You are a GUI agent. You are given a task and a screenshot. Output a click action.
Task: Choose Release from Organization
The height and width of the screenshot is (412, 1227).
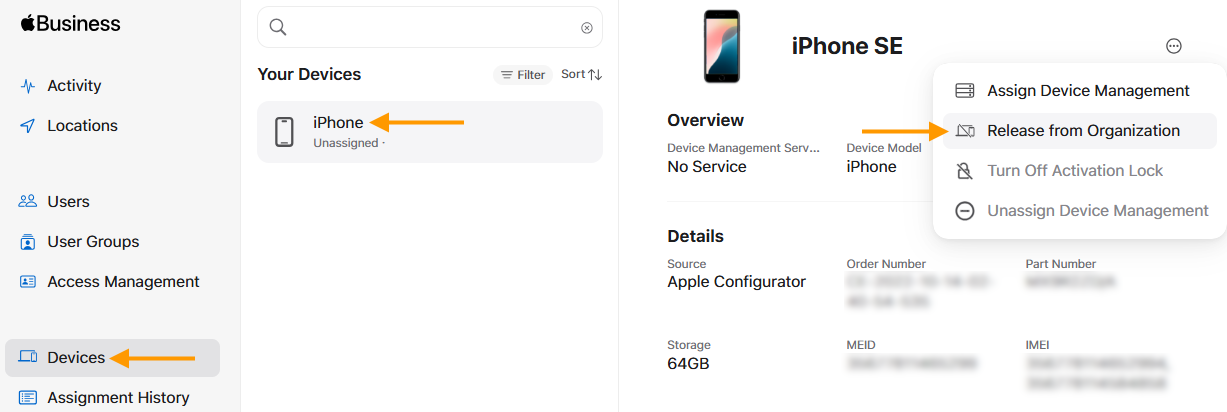click(1080, 131)
